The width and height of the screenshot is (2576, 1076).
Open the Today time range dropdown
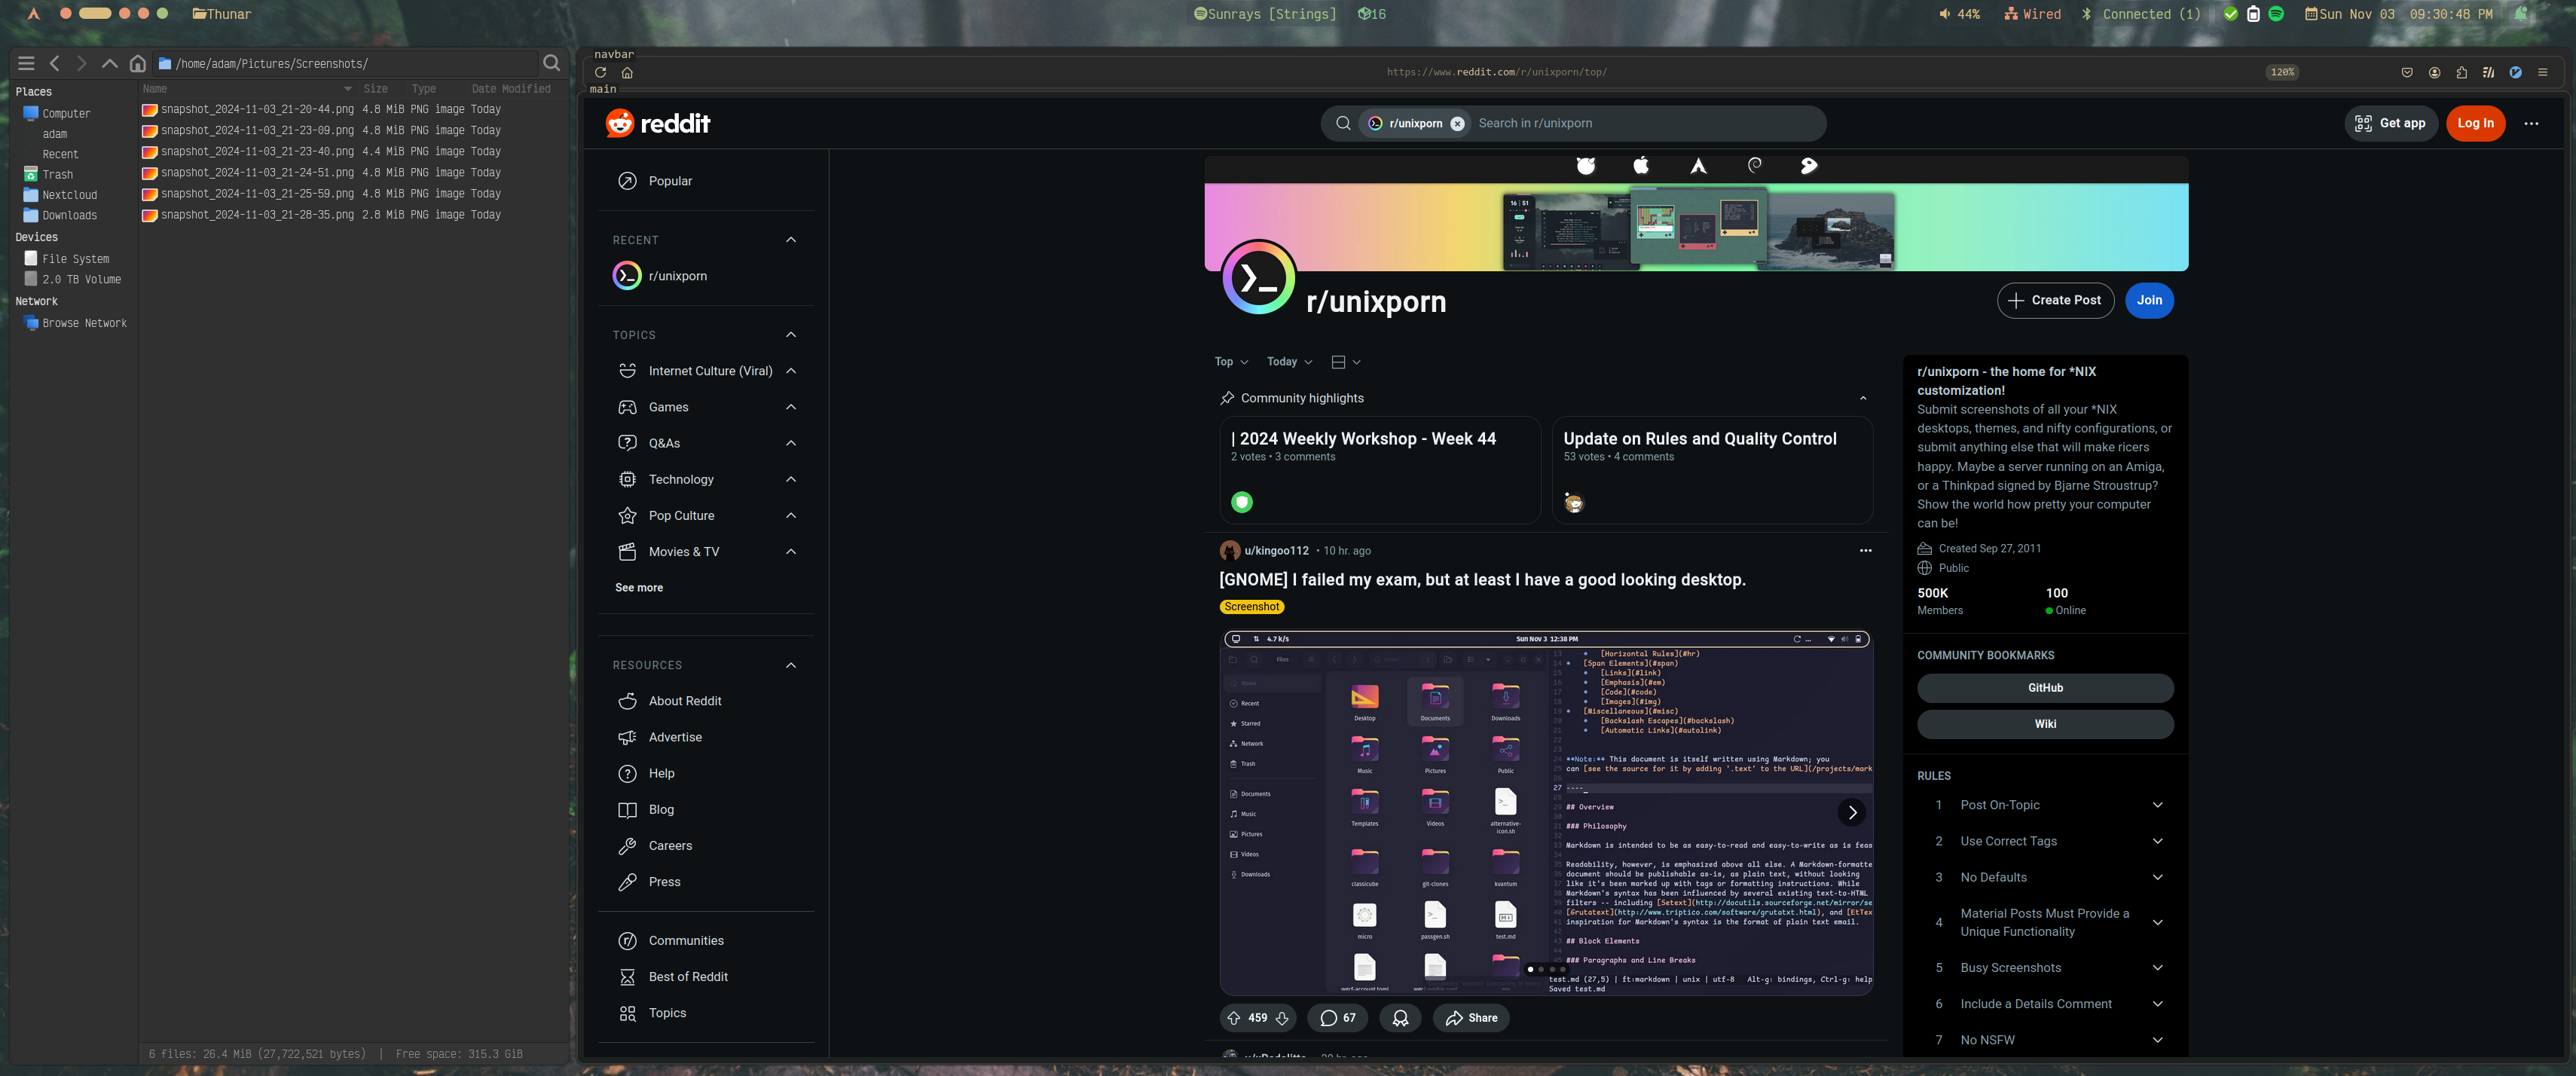(x=1289, y=362)
